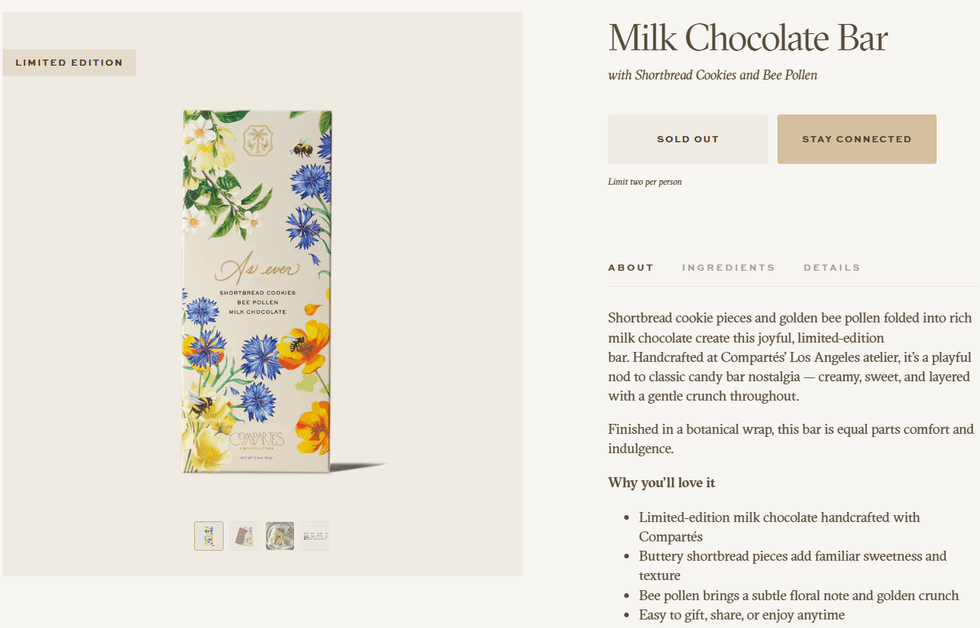980x628 pixels.
Task: Select the chocolate on plate thumbnail
Action: (x=280, y=536)
